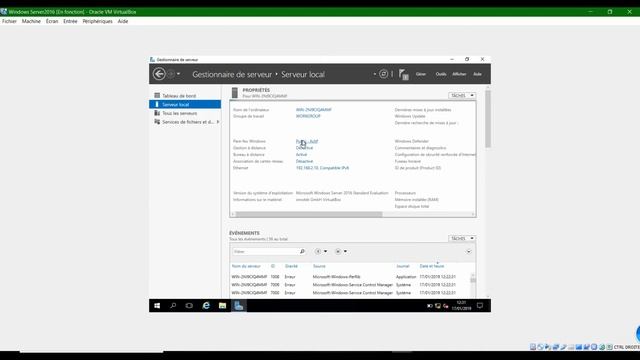Open VirtualBox Entrée menu

coord(70,21)
